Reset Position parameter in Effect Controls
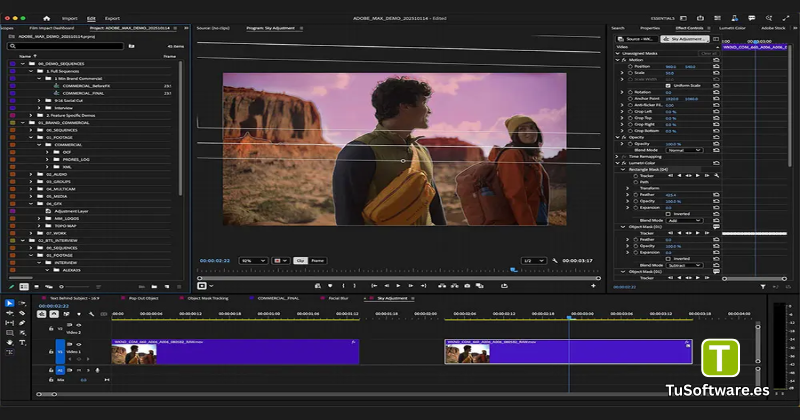The height and width of the screenshot is (420, 800). (x=716, y=66)
